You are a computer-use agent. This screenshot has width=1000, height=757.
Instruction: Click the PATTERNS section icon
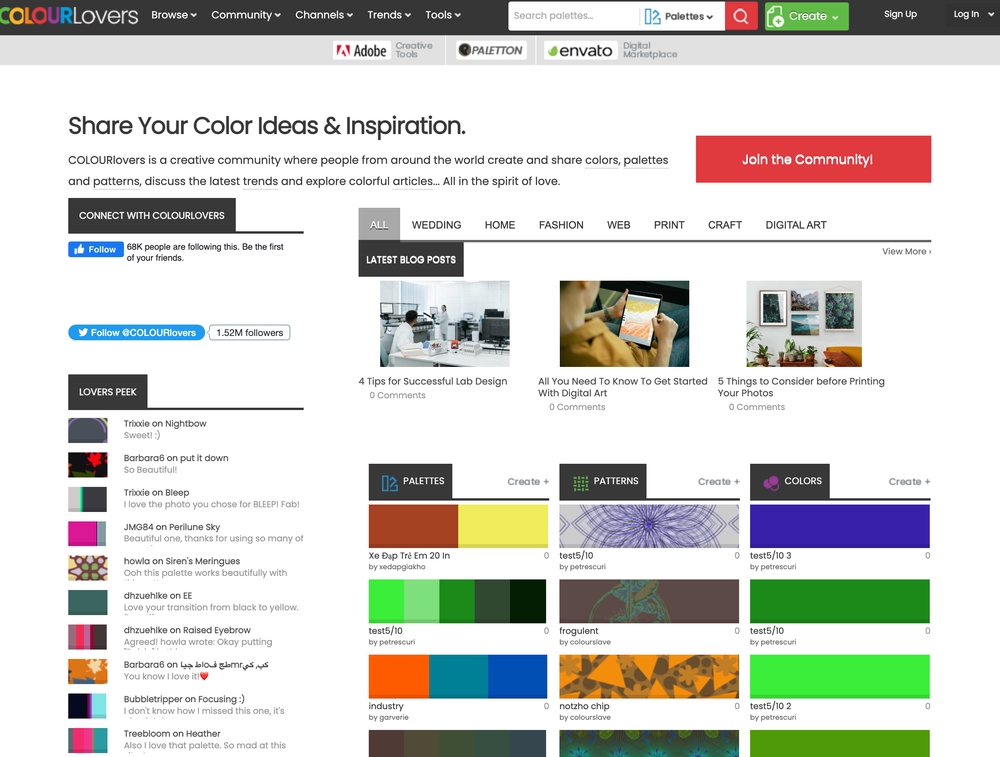pos(581,481)
